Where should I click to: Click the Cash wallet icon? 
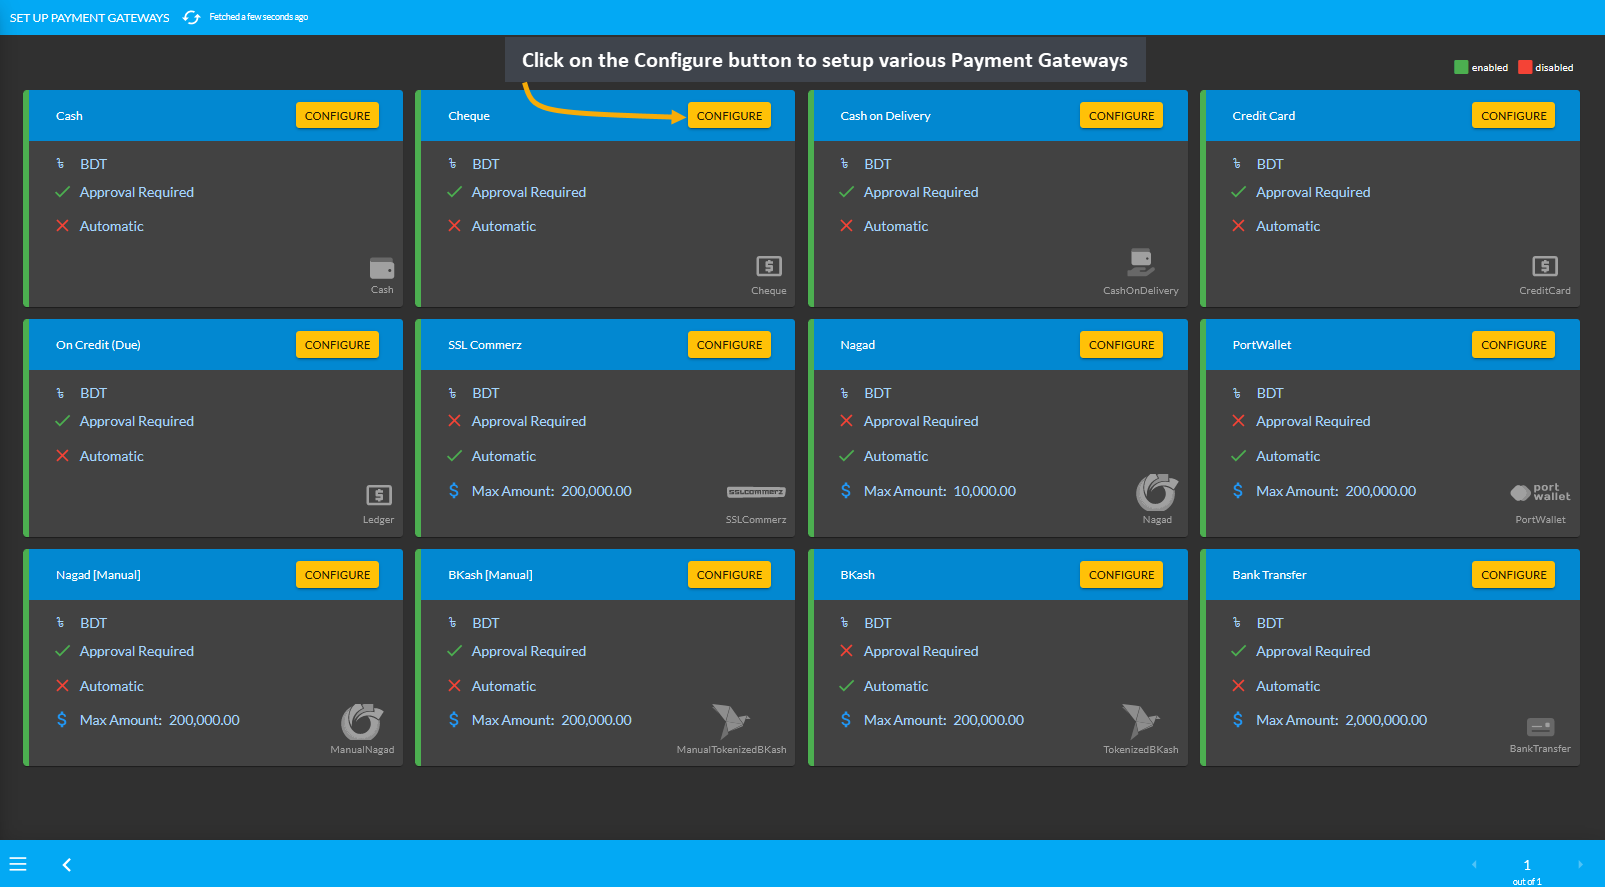pos(382,268)
